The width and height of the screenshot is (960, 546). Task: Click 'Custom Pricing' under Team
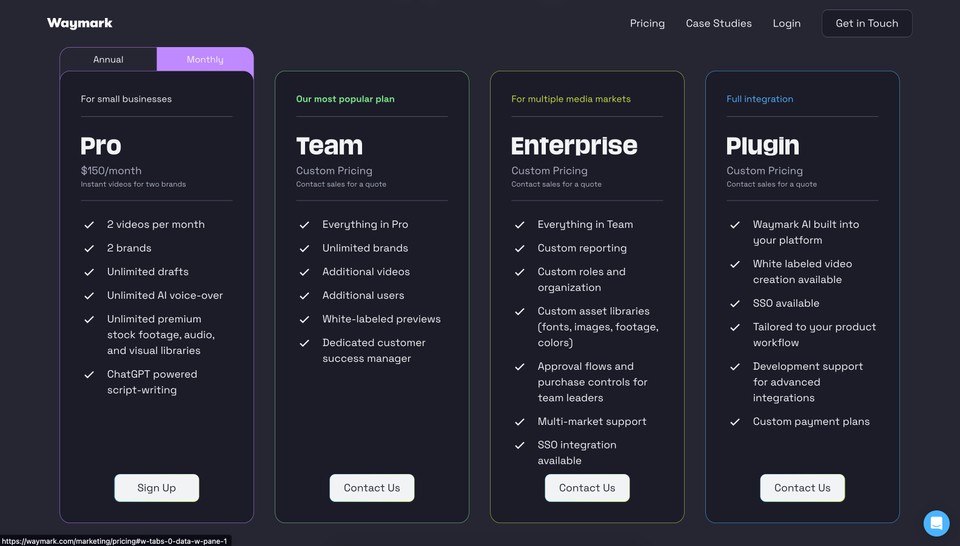(334, 171)
